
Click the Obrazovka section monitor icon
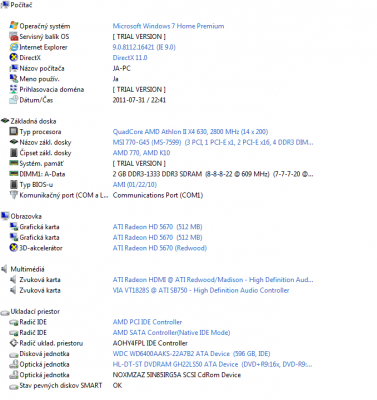(x=5, y=216)
